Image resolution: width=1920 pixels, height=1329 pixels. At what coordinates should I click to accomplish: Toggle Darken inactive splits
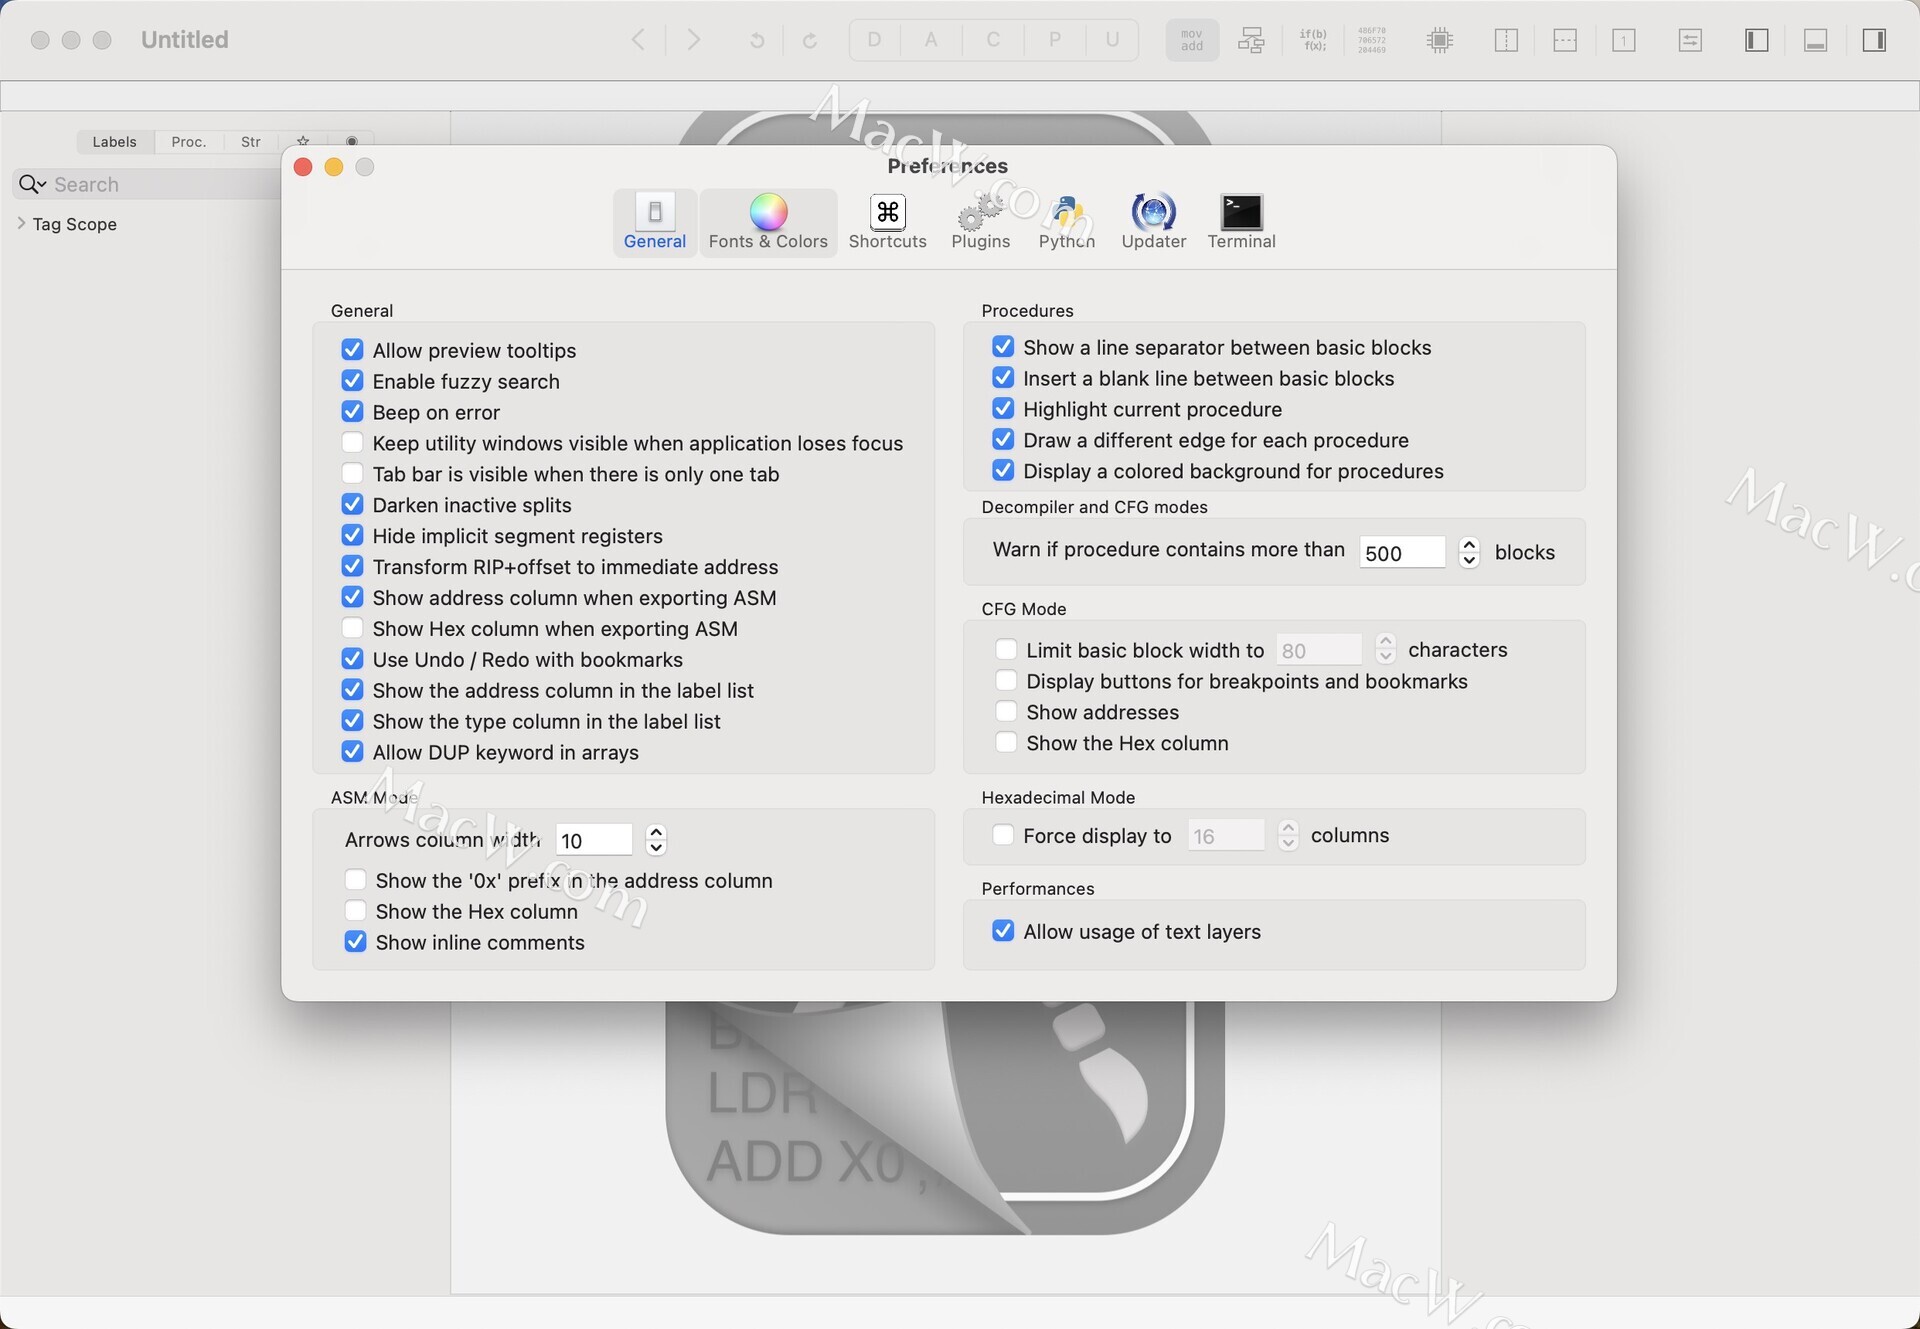352,505
